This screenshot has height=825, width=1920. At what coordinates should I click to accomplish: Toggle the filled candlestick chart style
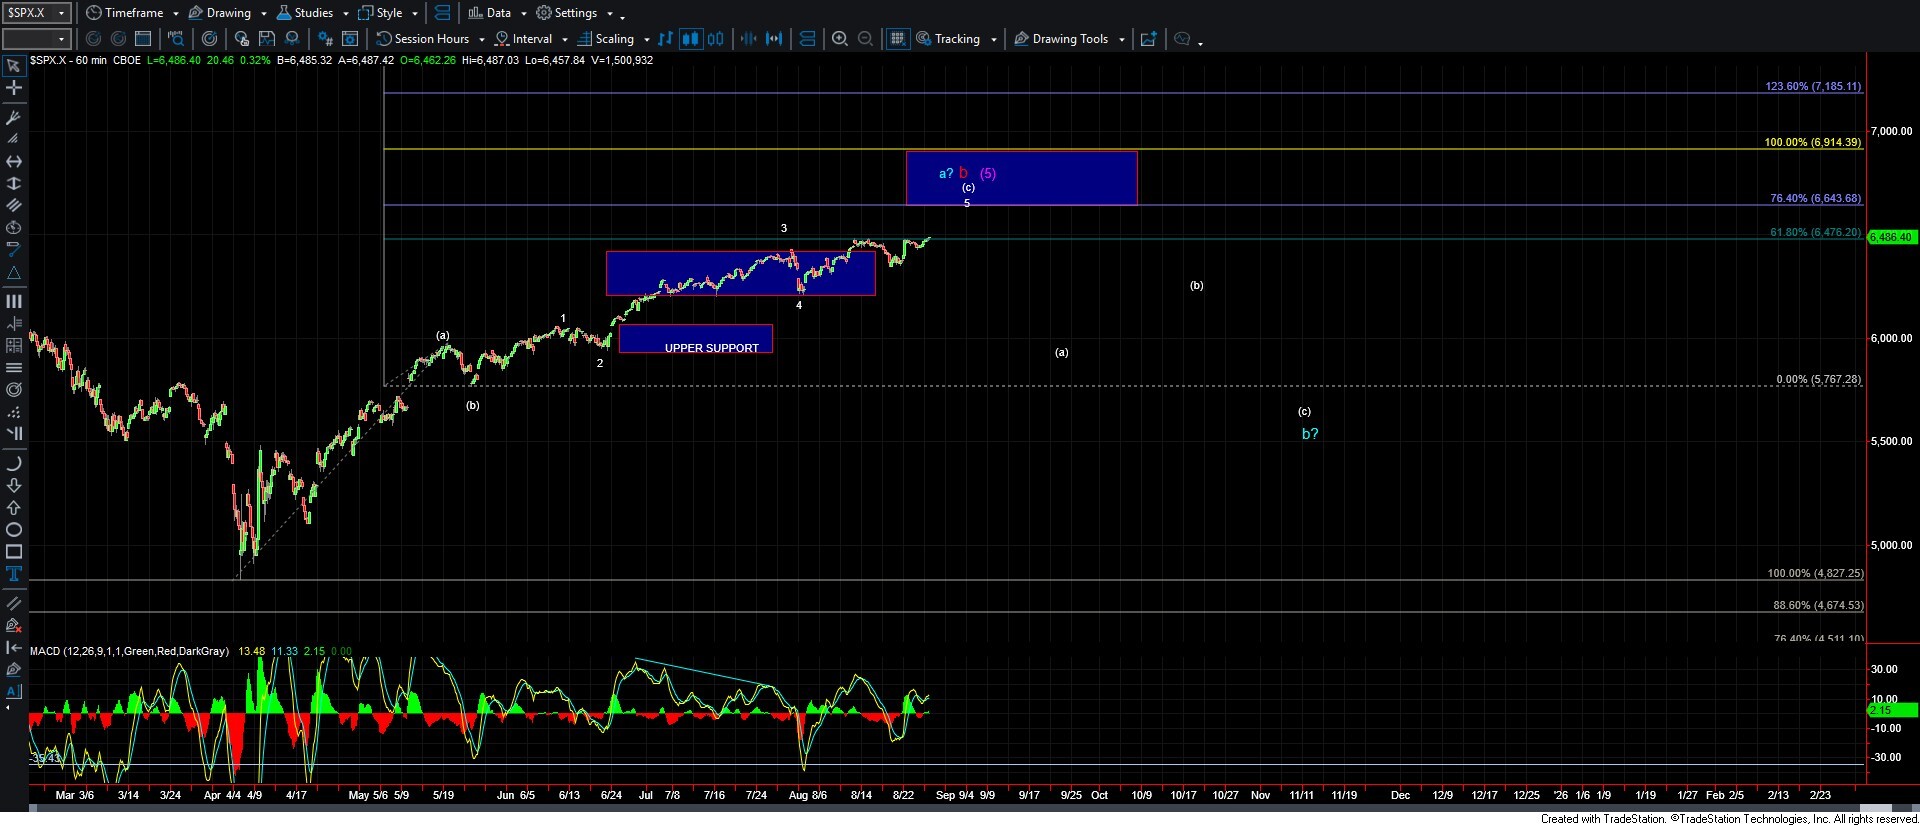[x=690, y=39]
